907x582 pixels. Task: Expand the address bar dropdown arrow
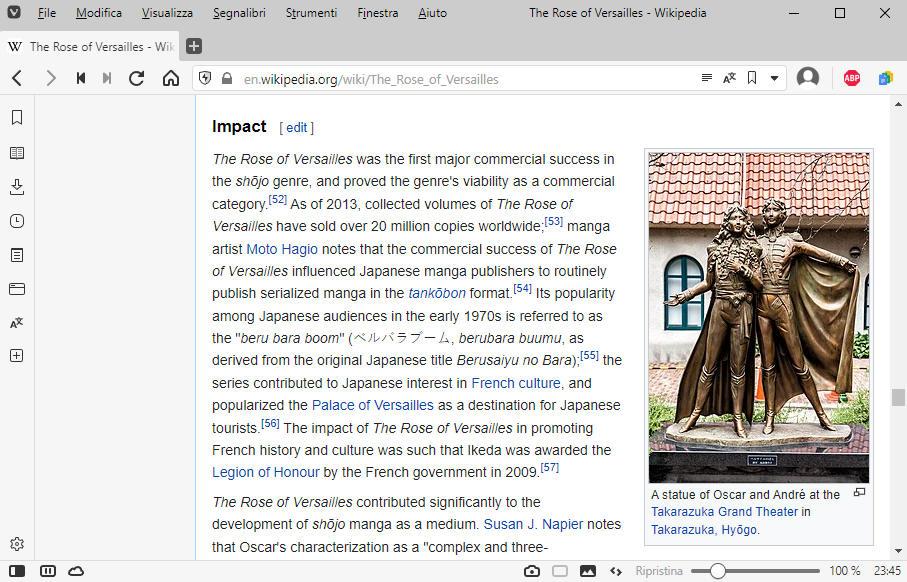coord(774,79)
